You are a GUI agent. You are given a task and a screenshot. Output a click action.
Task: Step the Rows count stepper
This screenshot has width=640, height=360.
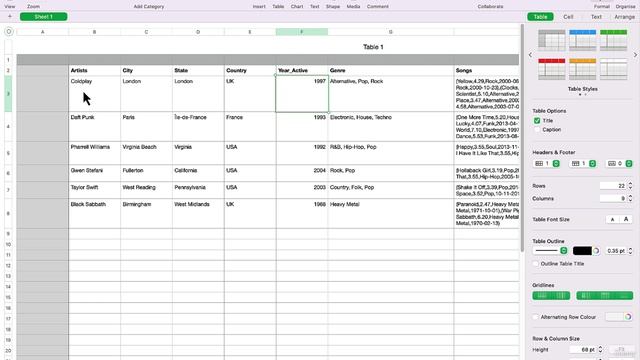(630, 186)
